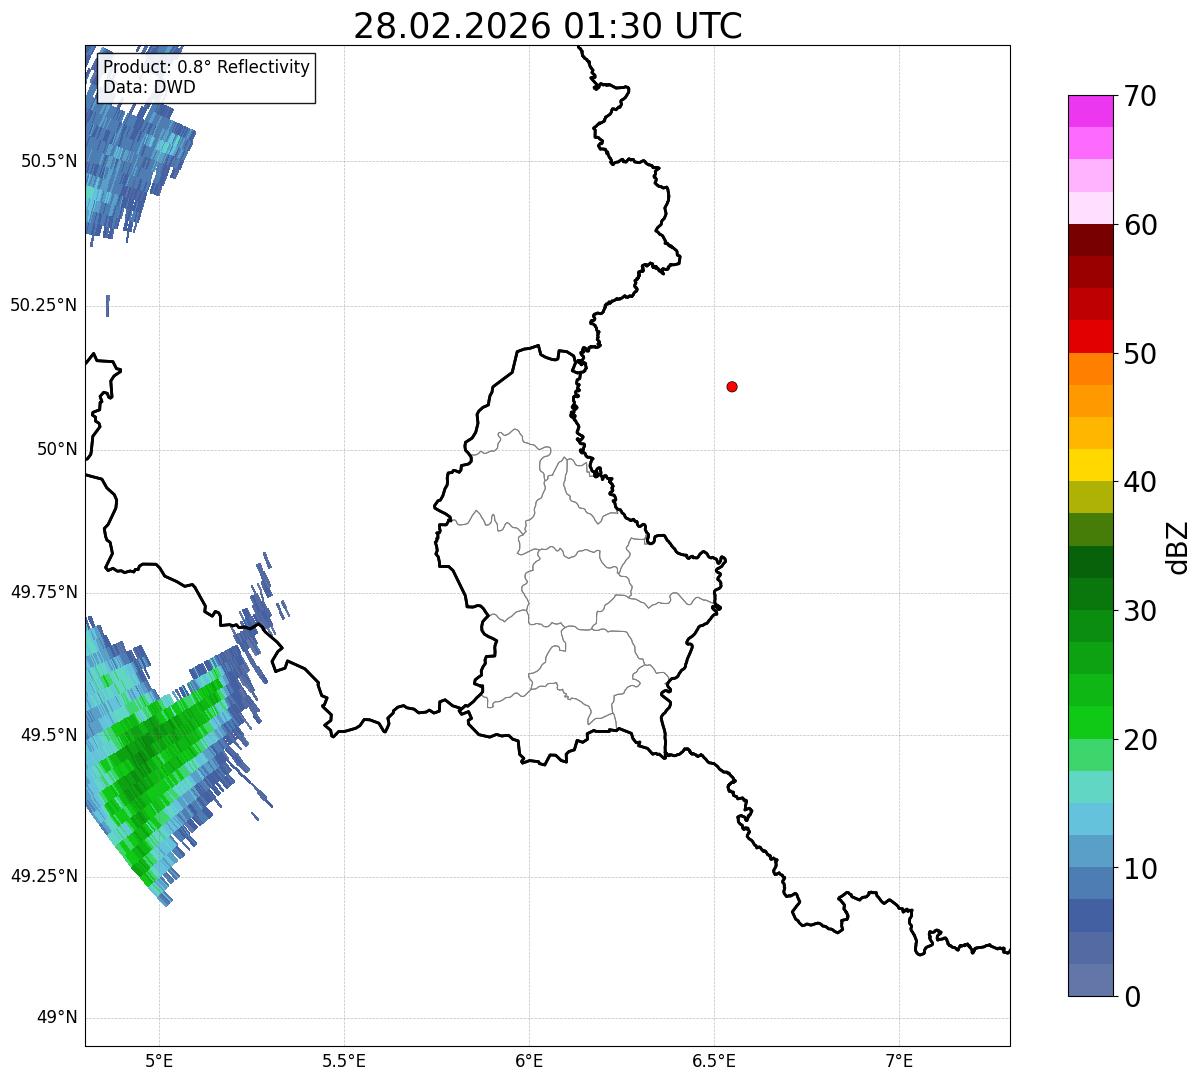
Task: Select the 49.75°N latitude label
Action: [43, 592]
